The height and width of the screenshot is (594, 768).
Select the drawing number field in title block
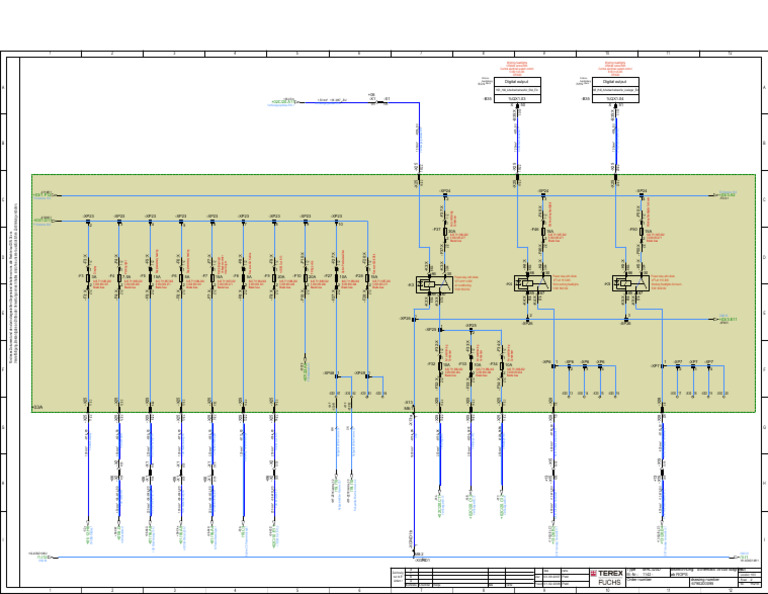click(x=714, y=582)
